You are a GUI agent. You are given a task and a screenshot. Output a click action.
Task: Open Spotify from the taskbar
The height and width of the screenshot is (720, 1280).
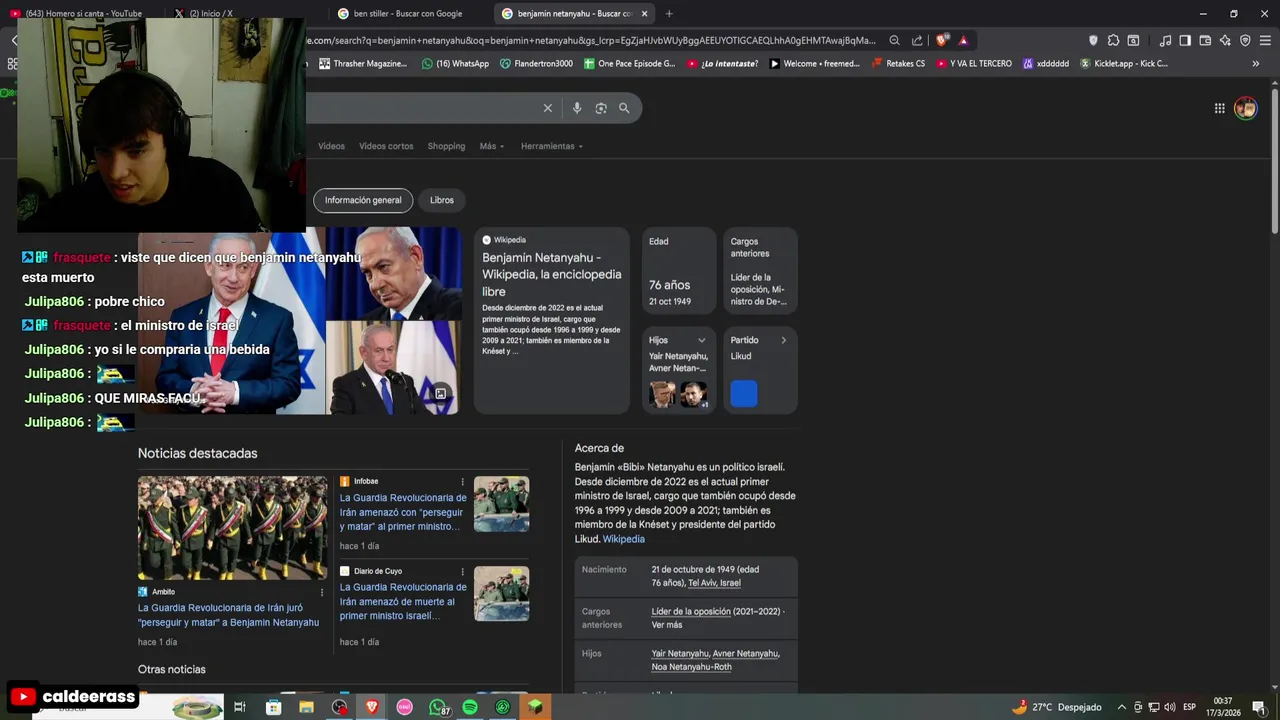pos(470,707)
